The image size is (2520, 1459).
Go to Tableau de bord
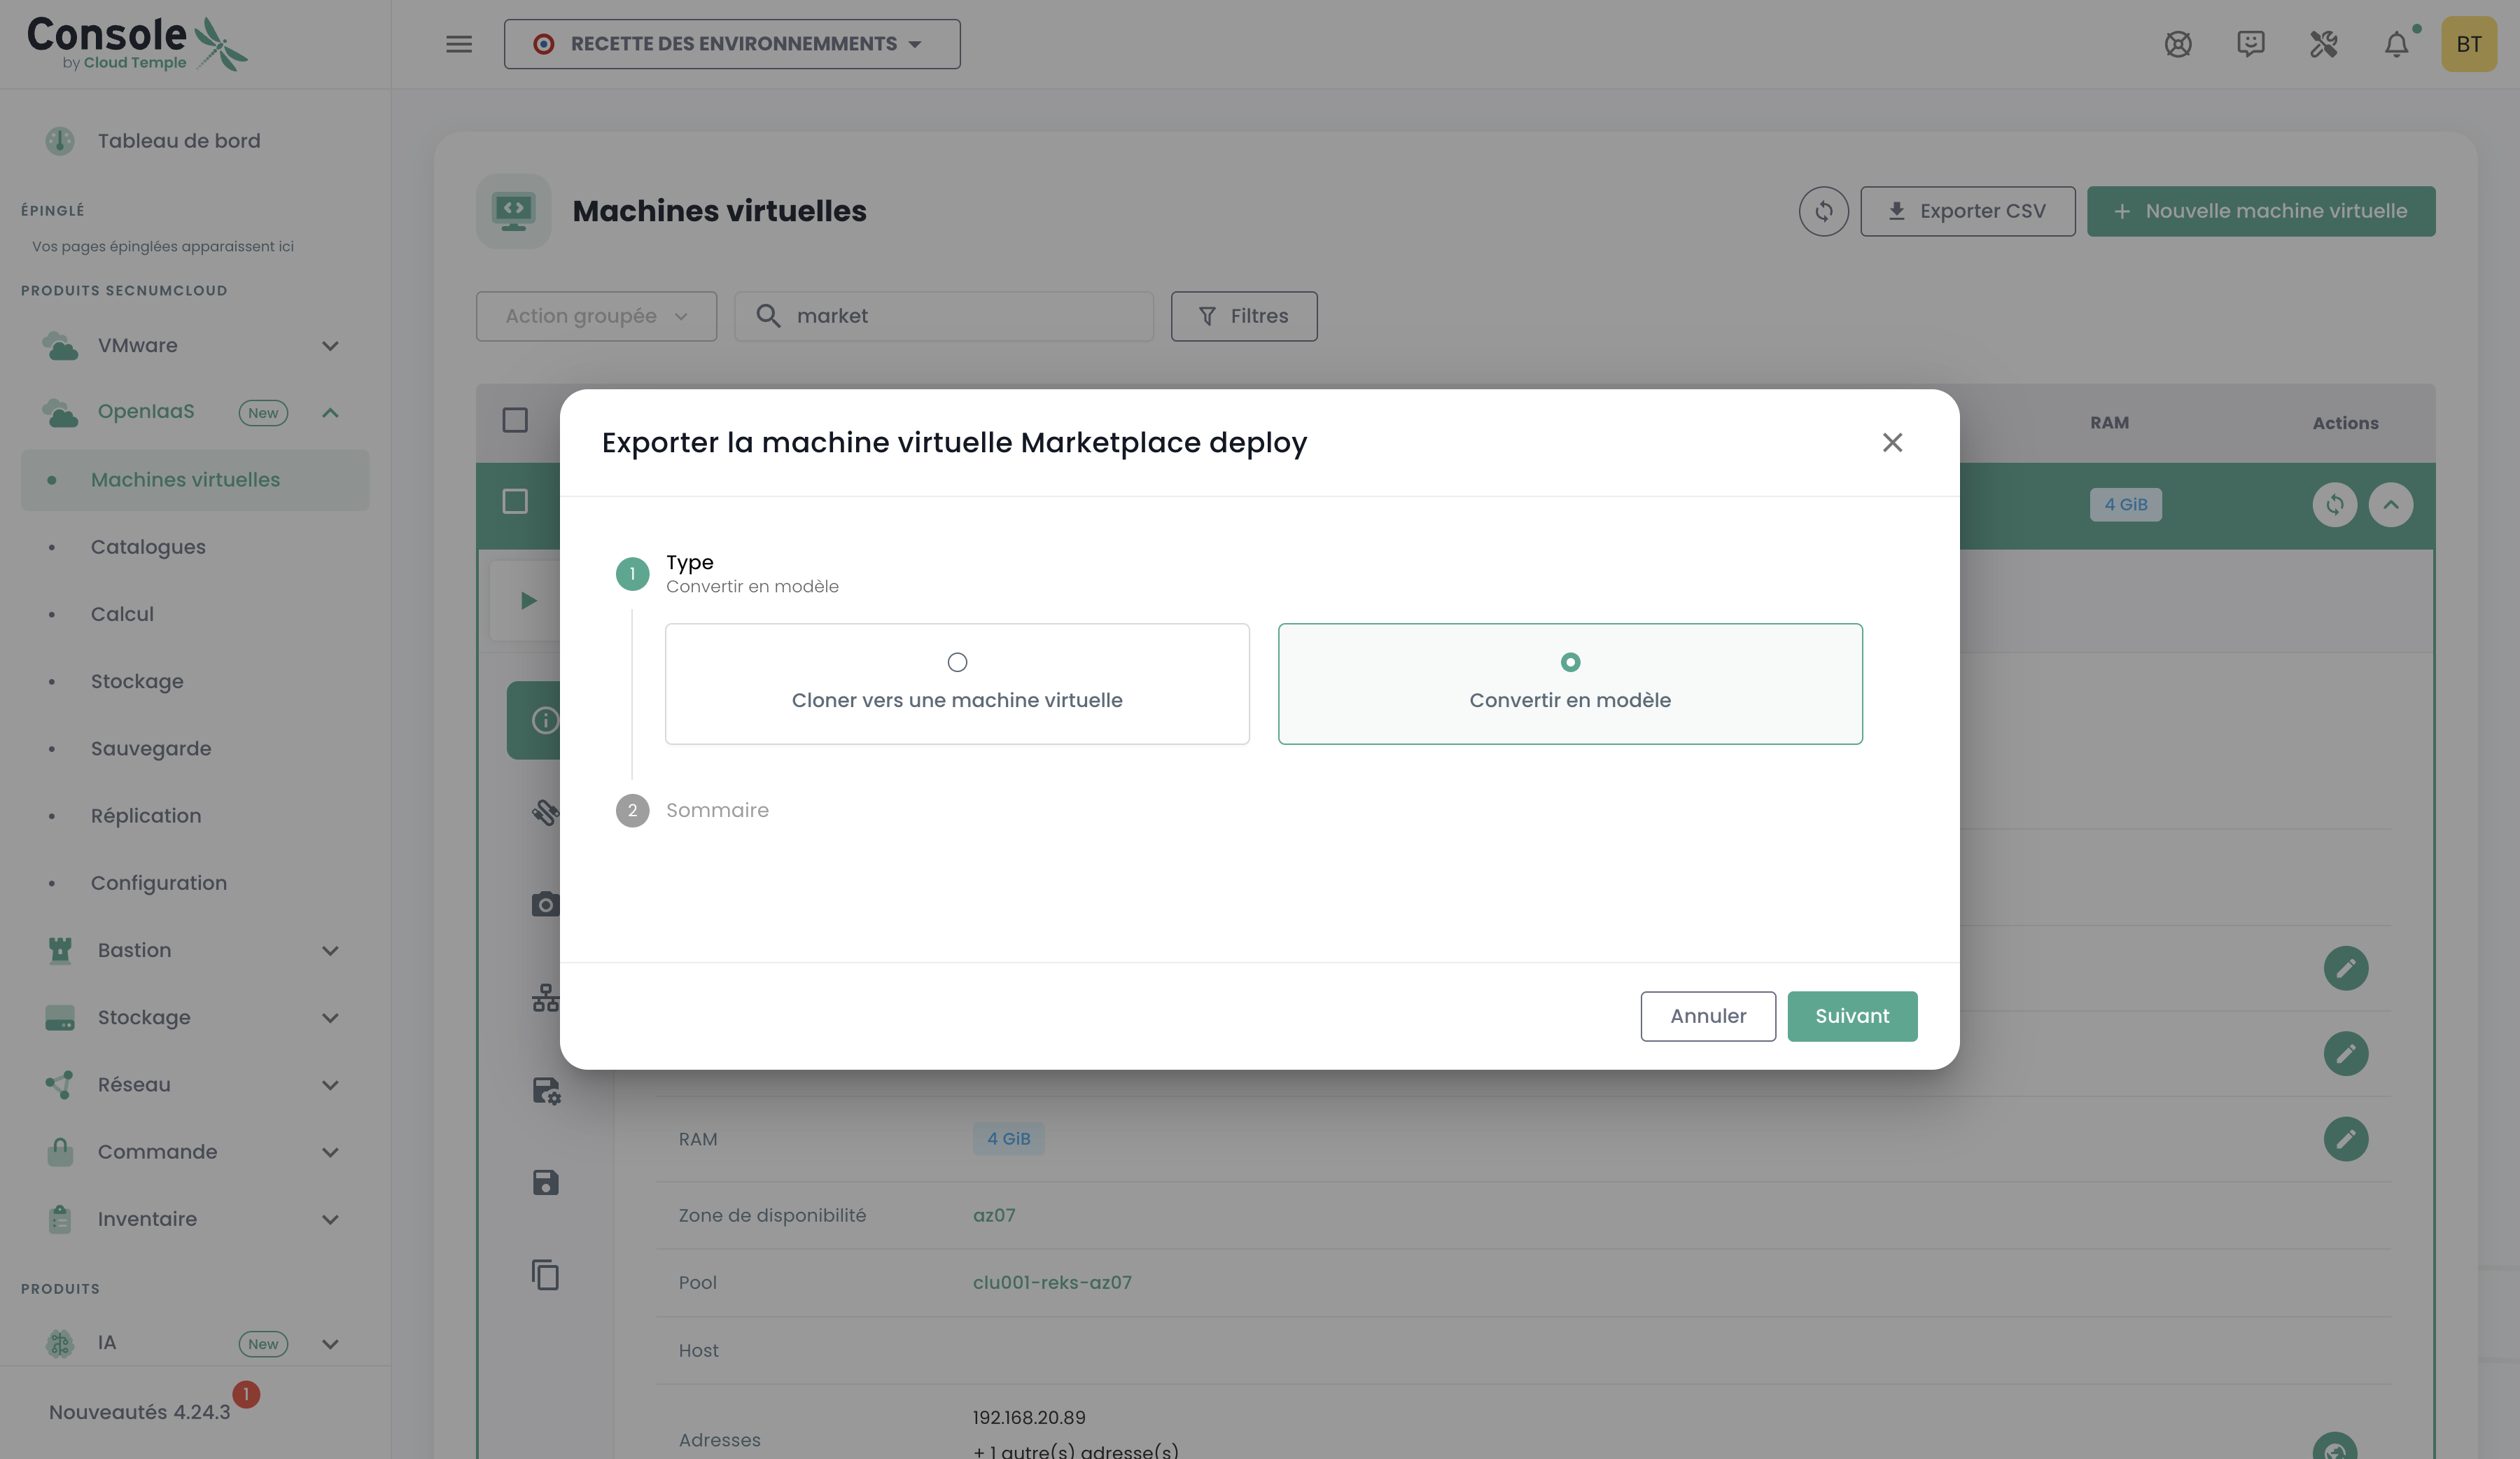click(x=178, y=141)
